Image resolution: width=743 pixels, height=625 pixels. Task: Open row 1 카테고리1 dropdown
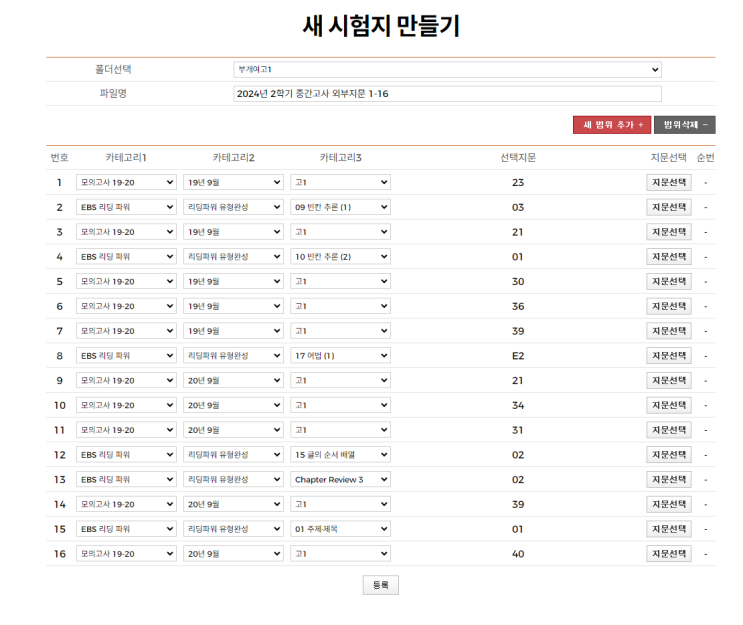coord(126,182)
